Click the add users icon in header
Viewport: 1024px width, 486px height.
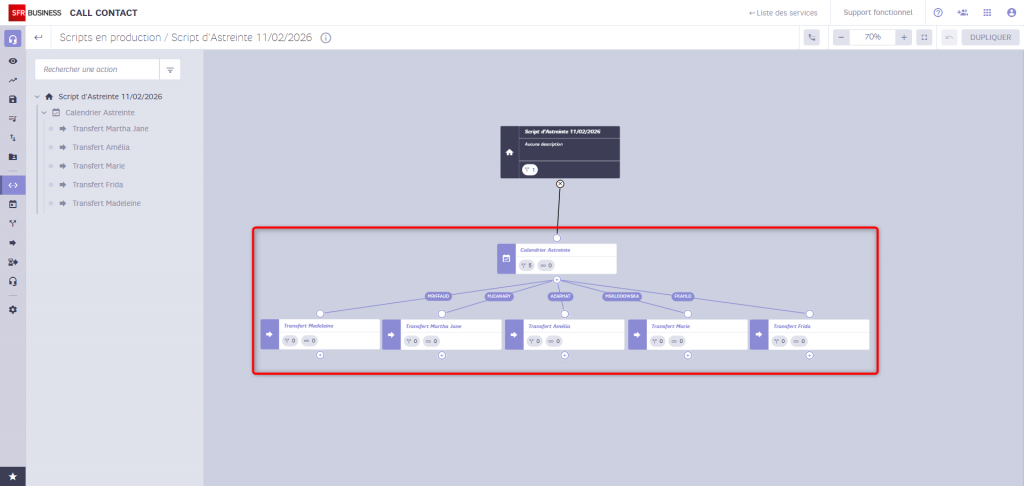[962, 13]
